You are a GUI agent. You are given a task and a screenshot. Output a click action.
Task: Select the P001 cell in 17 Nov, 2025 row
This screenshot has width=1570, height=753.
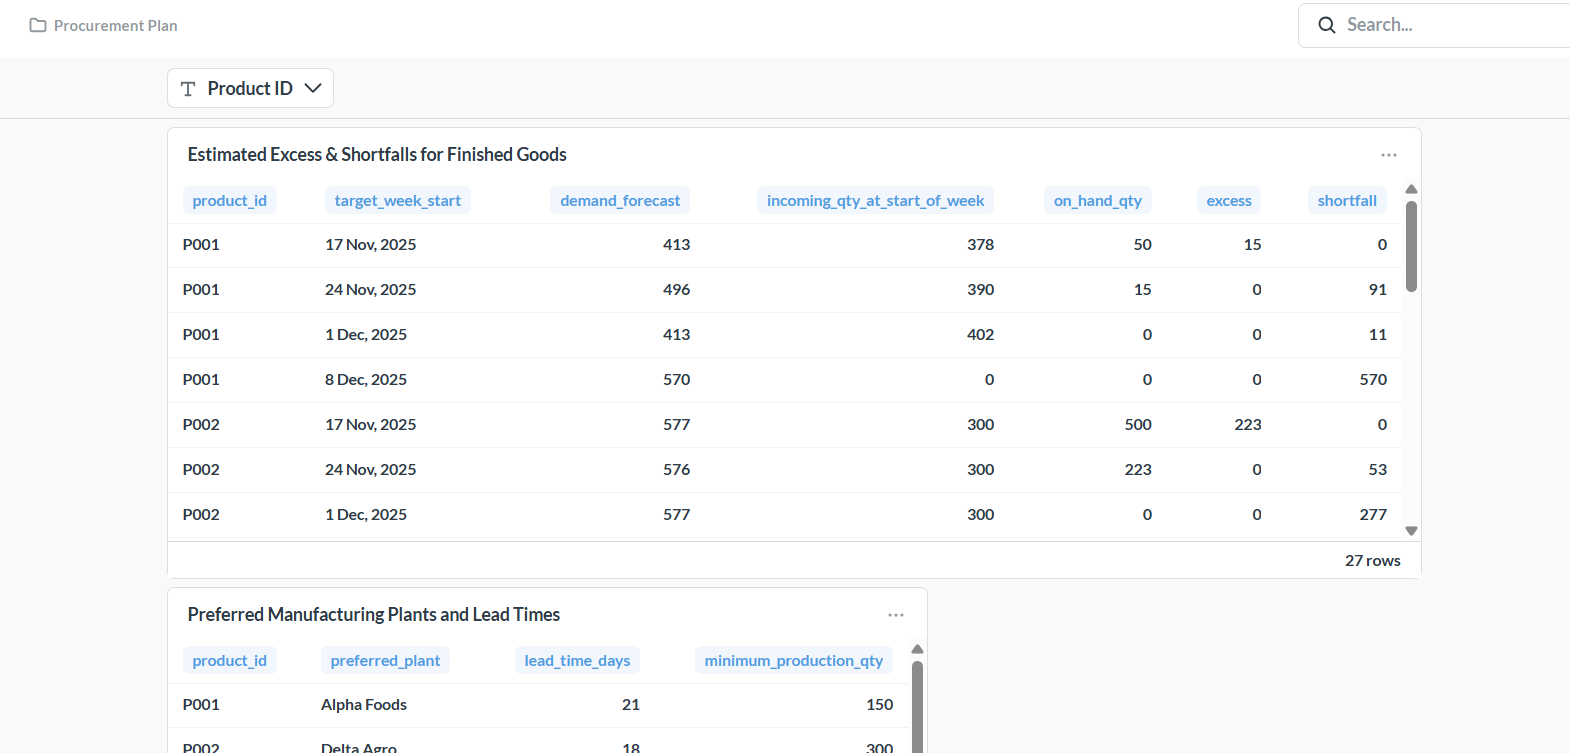[201, 245]
